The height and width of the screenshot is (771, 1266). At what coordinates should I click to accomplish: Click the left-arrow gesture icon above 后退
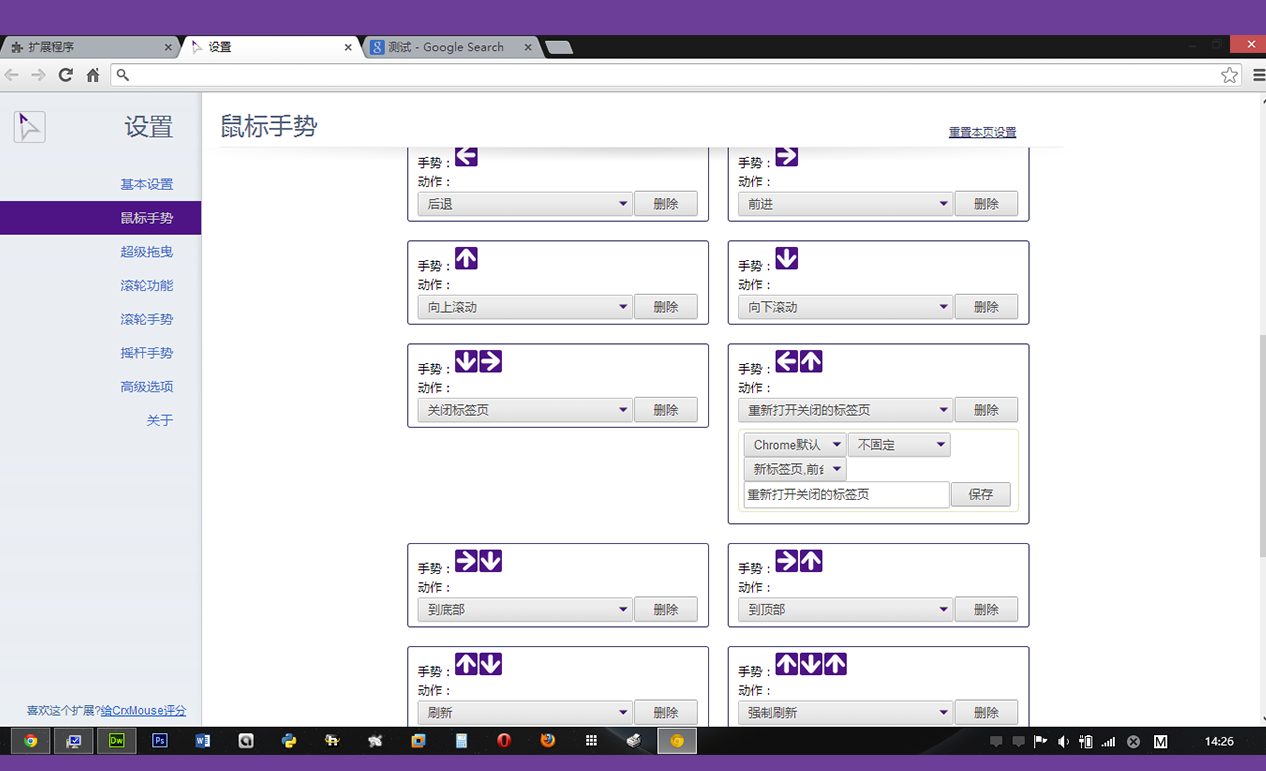coord(466,156)
